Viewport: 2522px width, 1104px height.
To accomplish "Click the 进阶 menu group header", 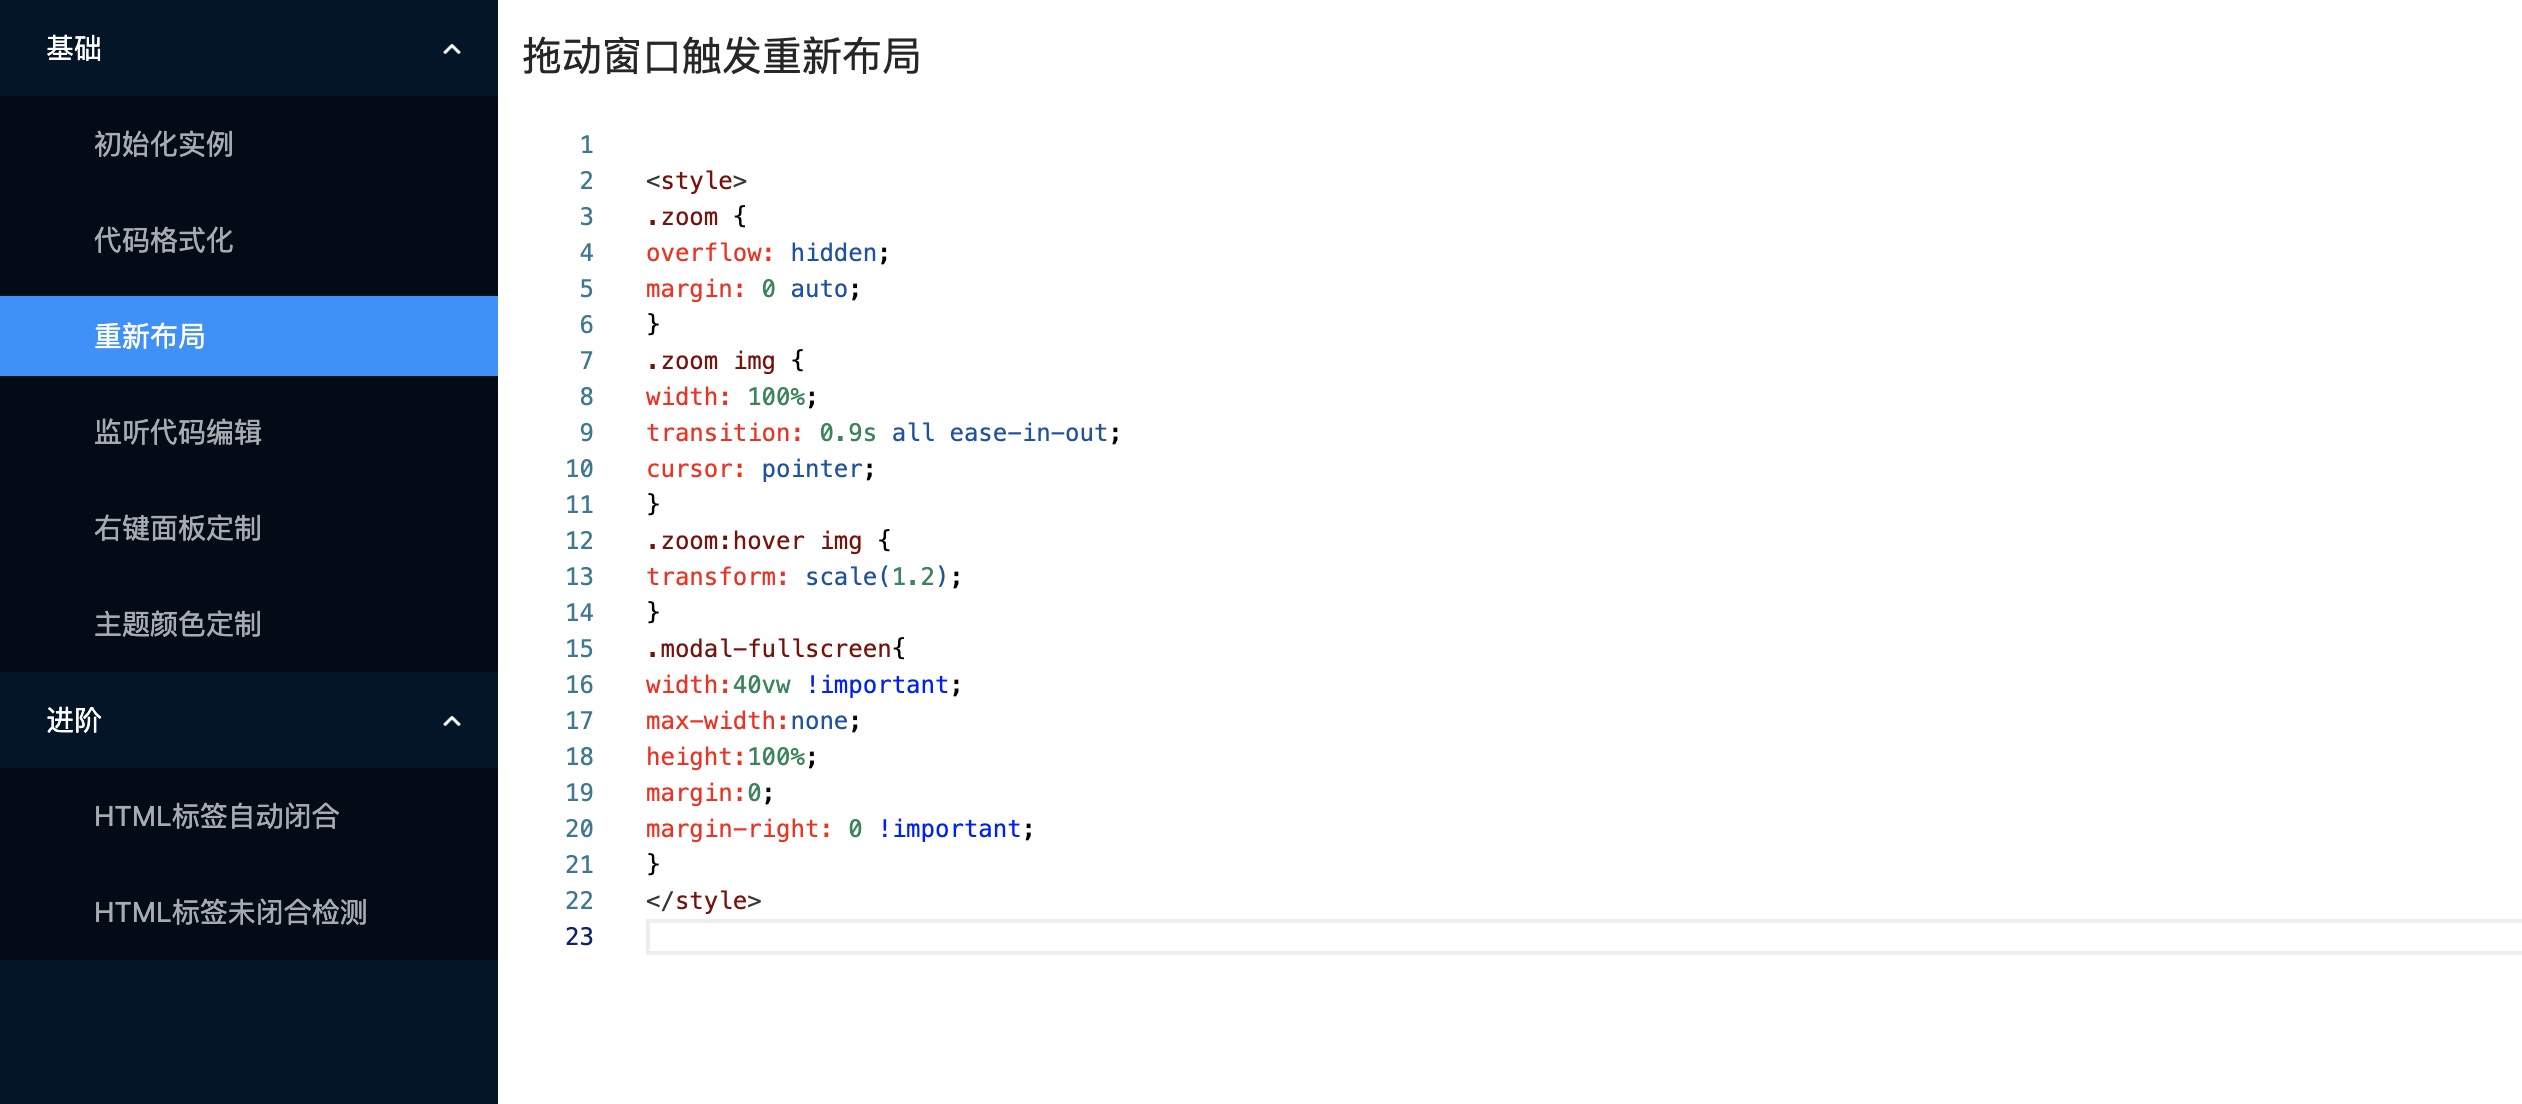I will click(x=74, y=720).
